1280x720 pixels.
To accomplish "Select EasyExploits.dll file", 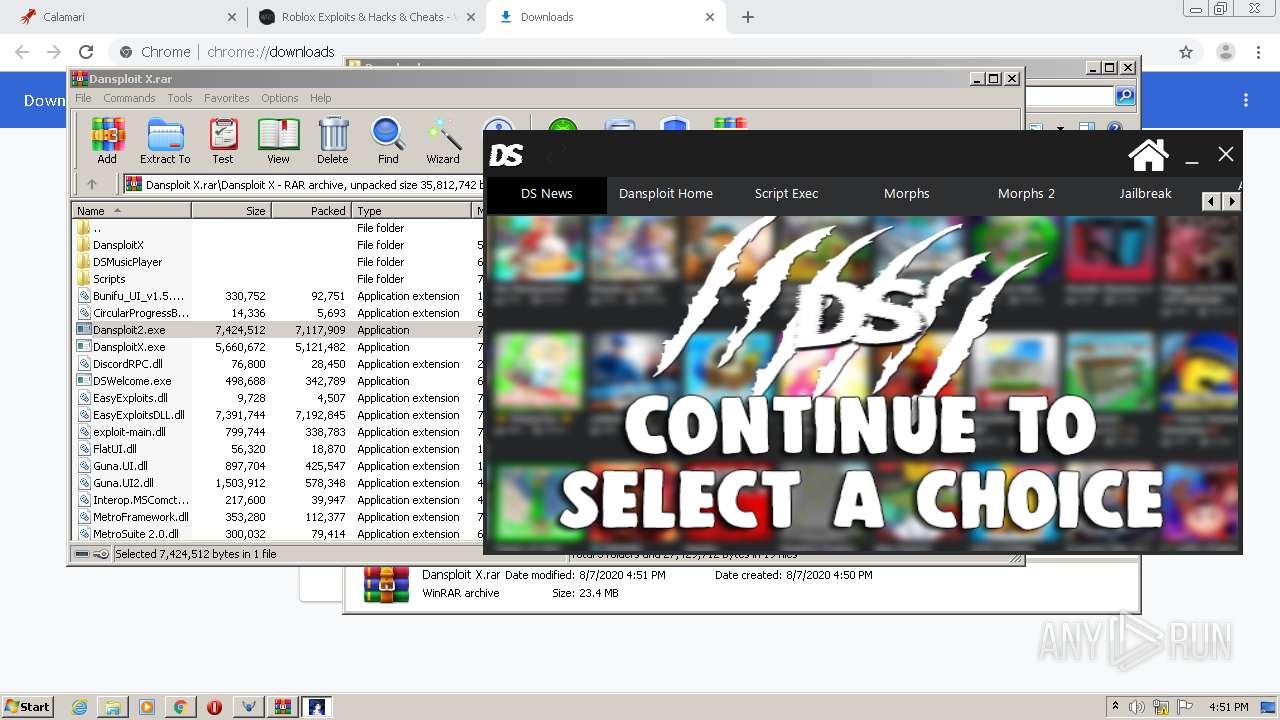I will pos(277,398).
